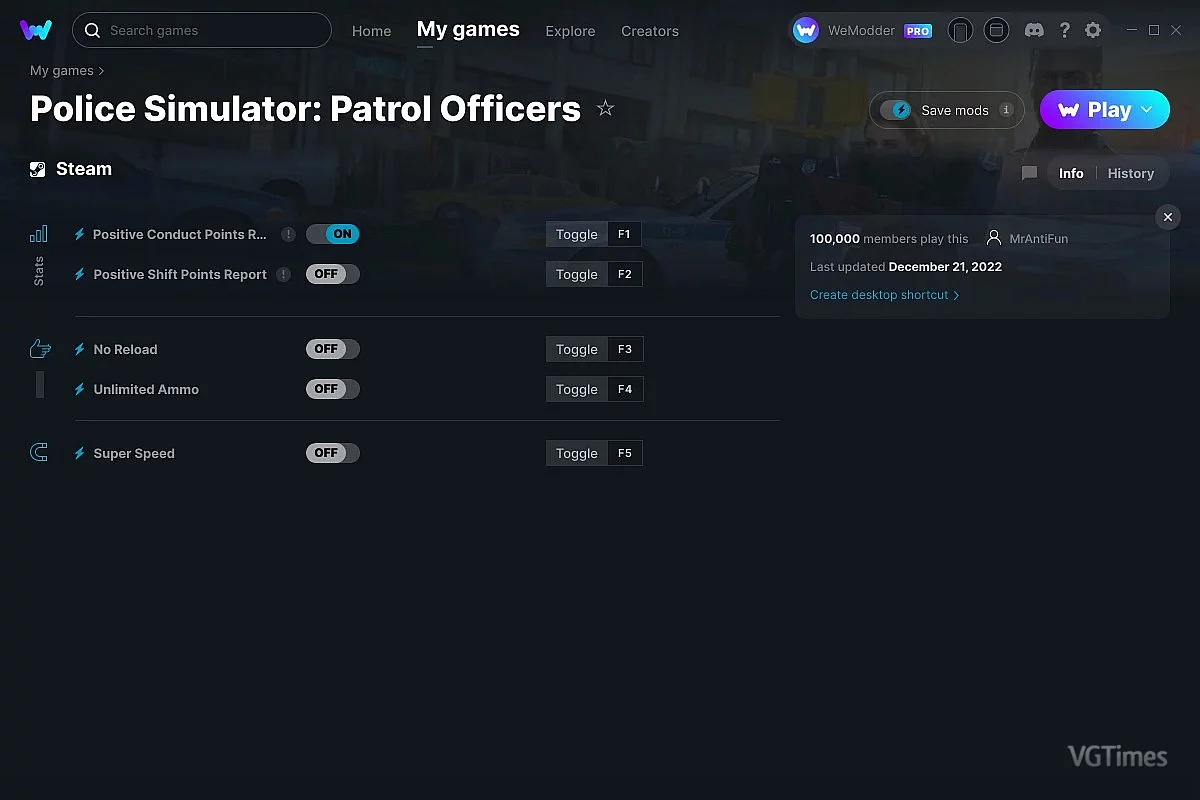Close the info panel

pyautogui.click(x=1168, y=217)
